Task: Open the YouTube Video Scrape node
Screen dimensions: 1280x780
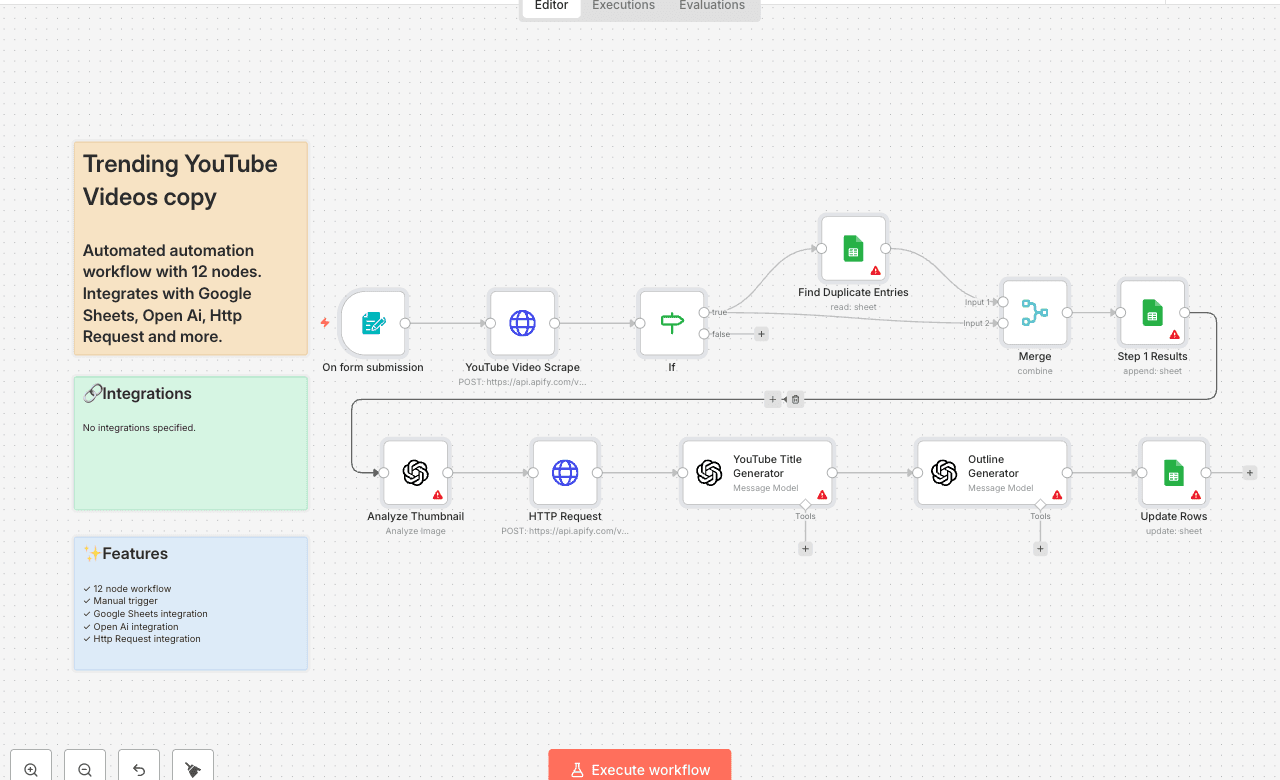Action: (x=522, y=323)
